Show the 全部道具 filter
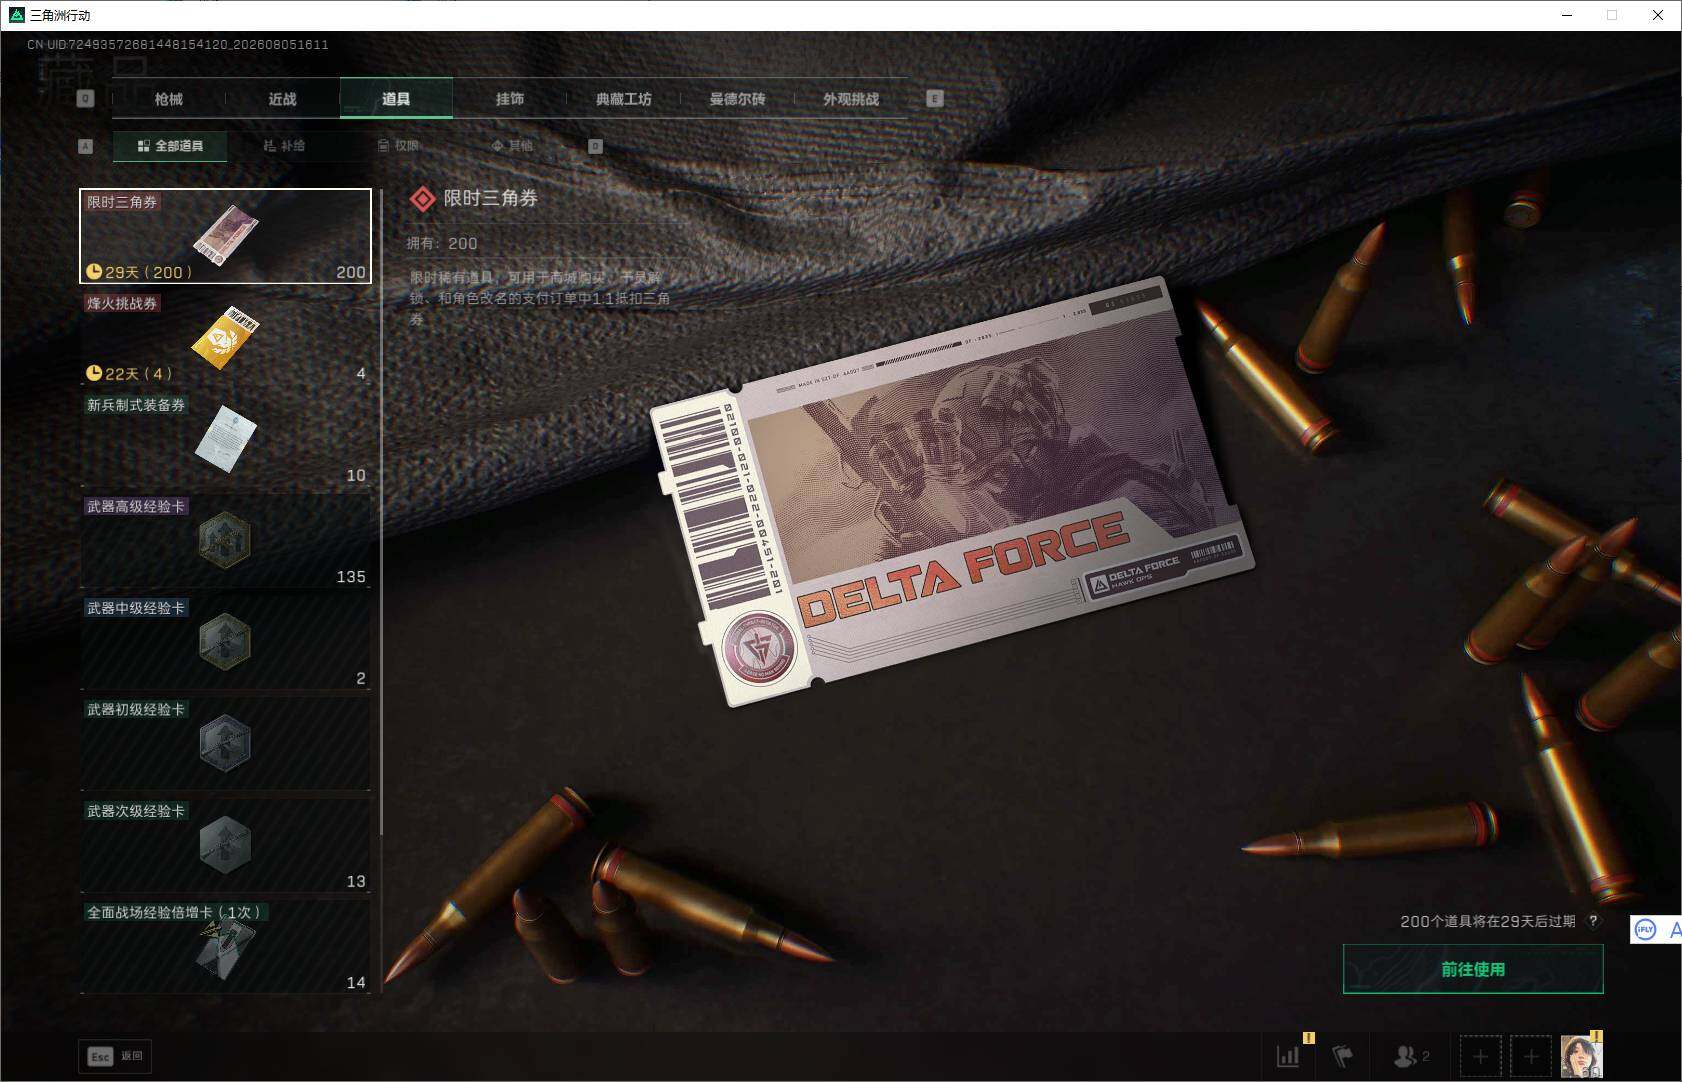 170,146
